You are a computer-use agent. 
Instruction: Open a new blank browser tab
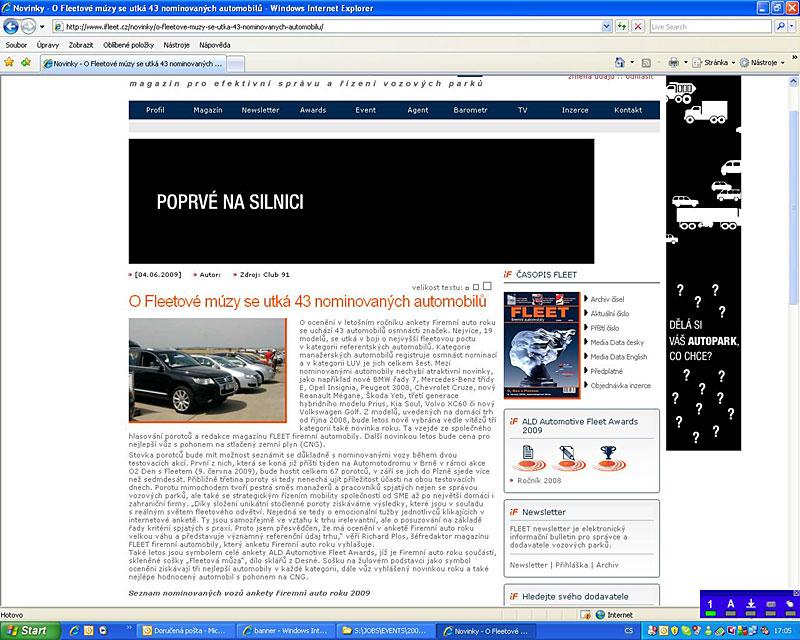[235, 64]
